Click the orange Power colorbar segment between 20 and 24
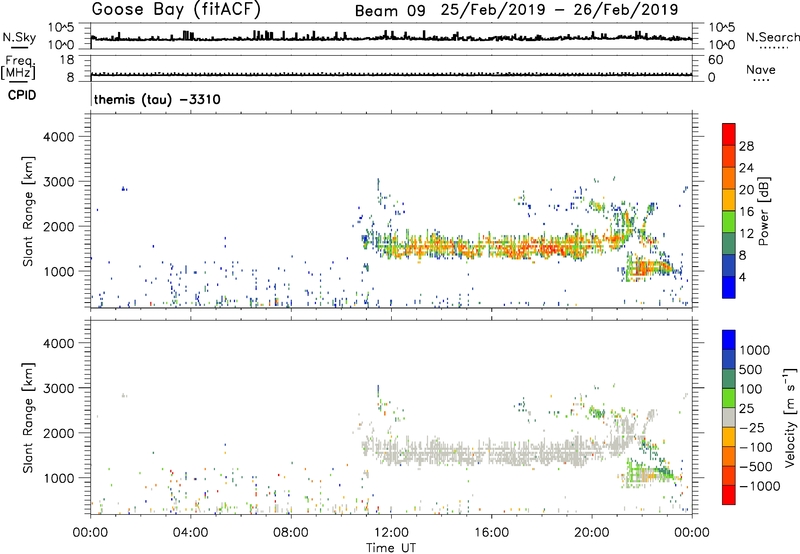This screenshot has height=554, width=800. [729, 178]
